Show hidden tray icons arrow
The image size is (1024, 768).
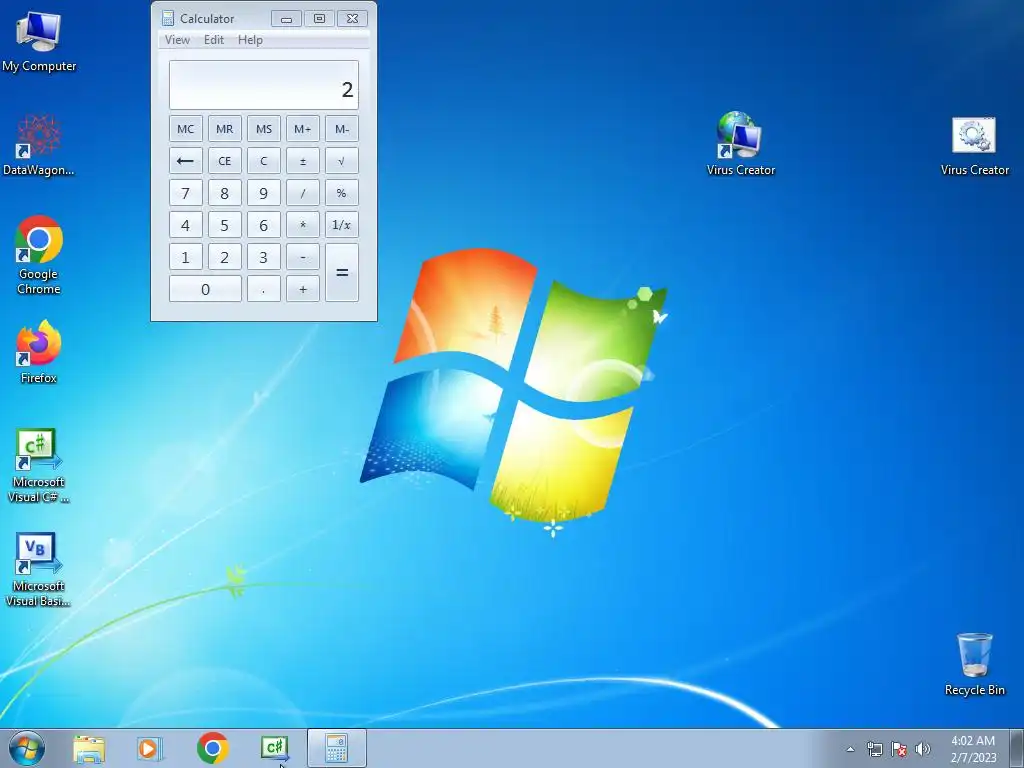pos(850,749)
